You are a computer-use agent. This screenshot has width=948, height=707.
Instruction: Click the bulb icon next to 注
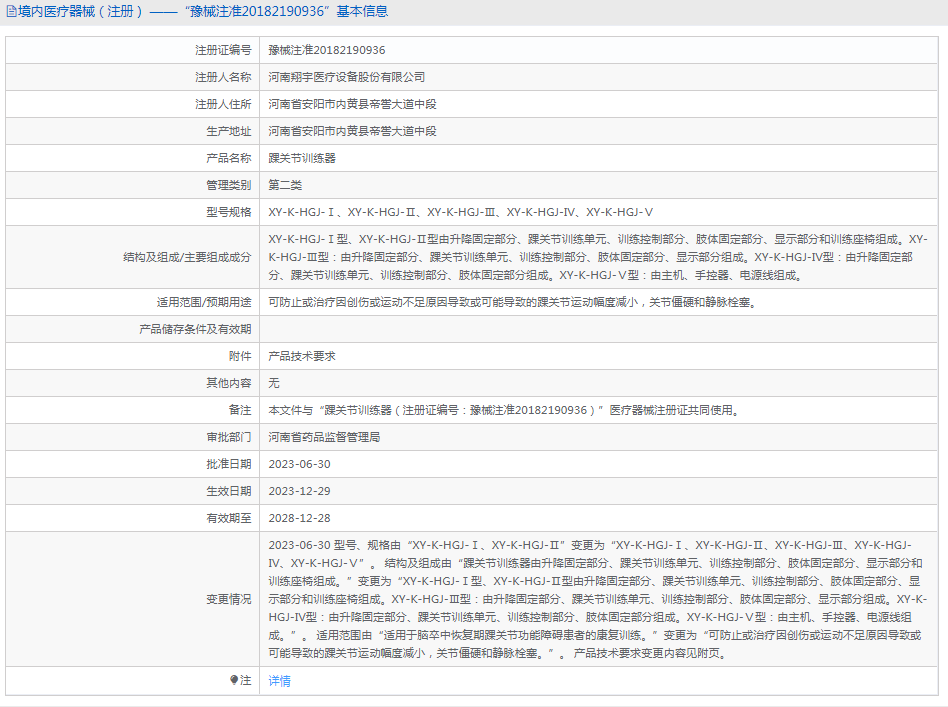235,680
